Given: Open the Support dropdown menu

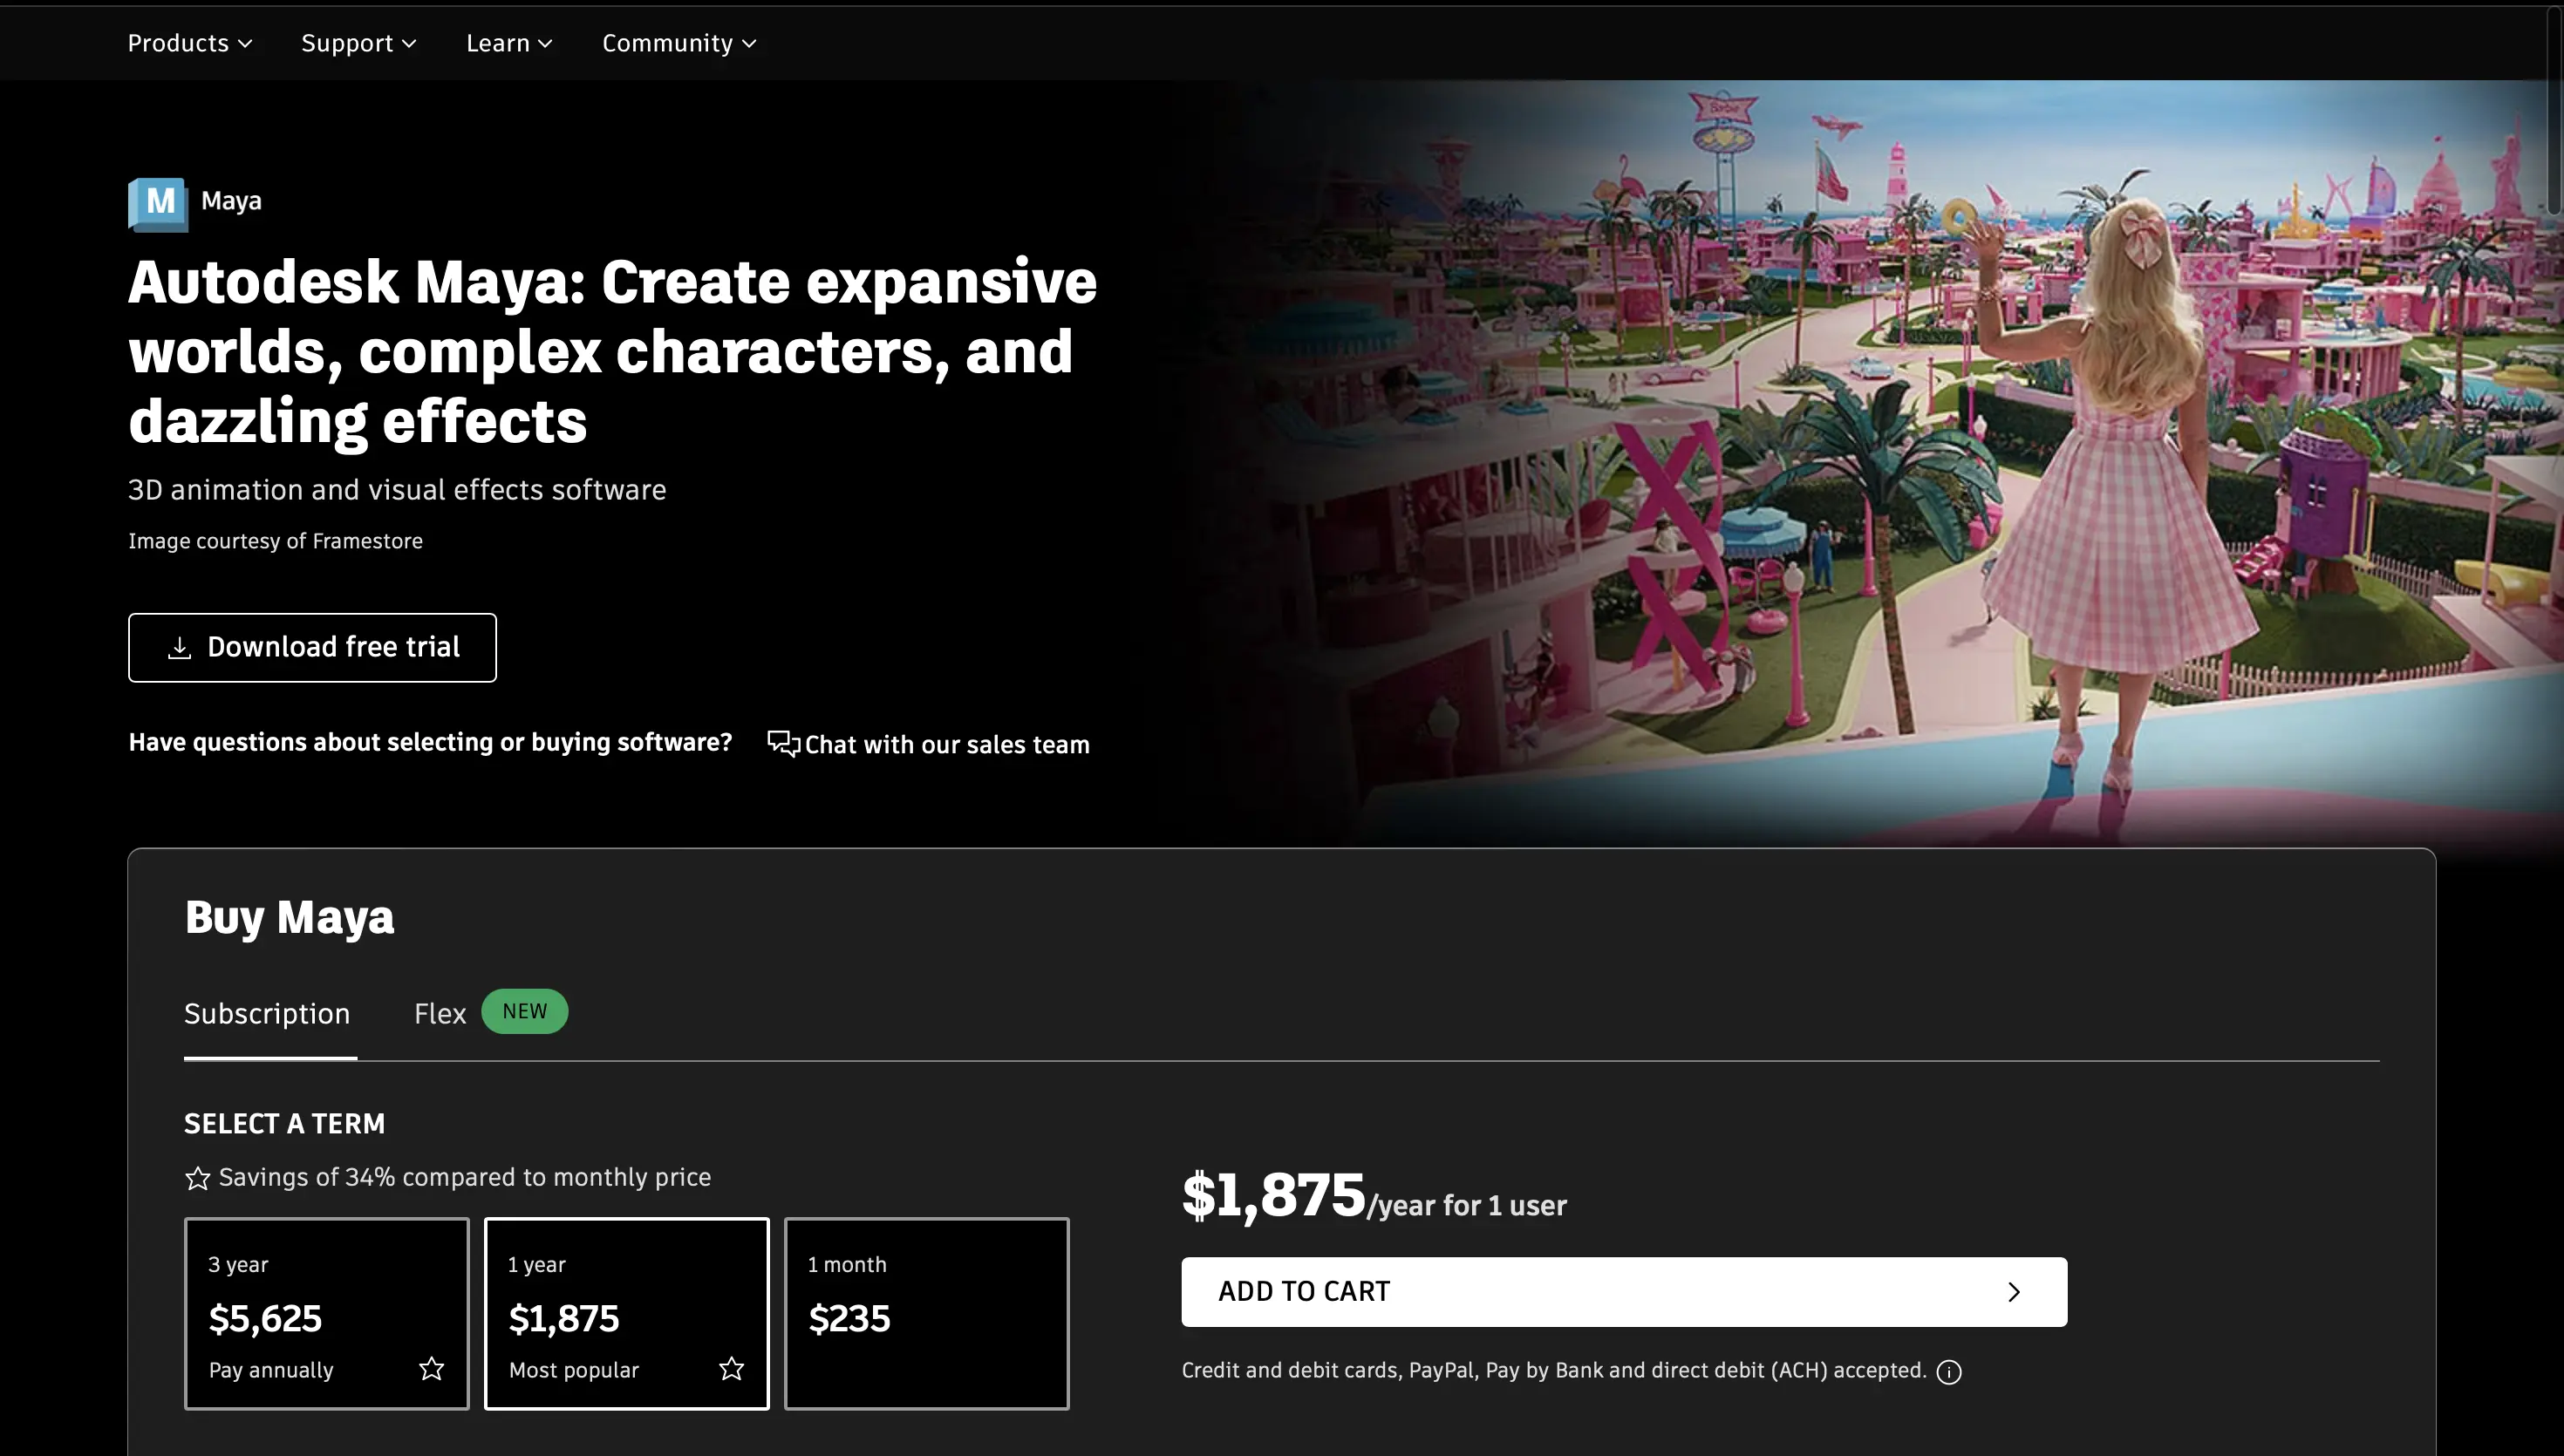Looking at the screenshot, I should coord(358,43).
